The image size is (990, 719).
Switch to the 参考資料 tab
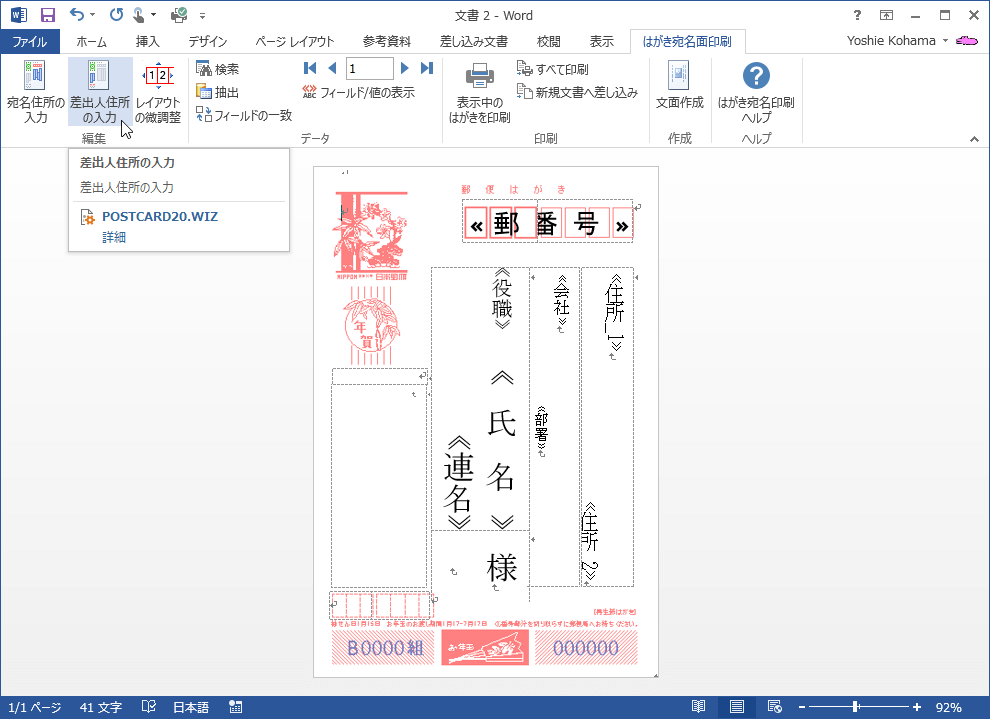(x=386, y=42)
